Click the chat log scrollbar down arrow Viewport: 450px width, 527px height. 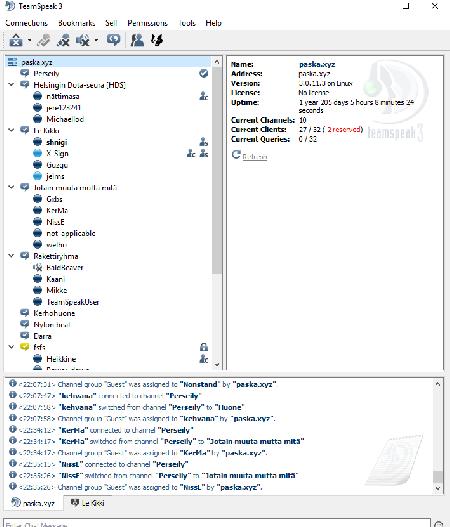click(438, 488)
